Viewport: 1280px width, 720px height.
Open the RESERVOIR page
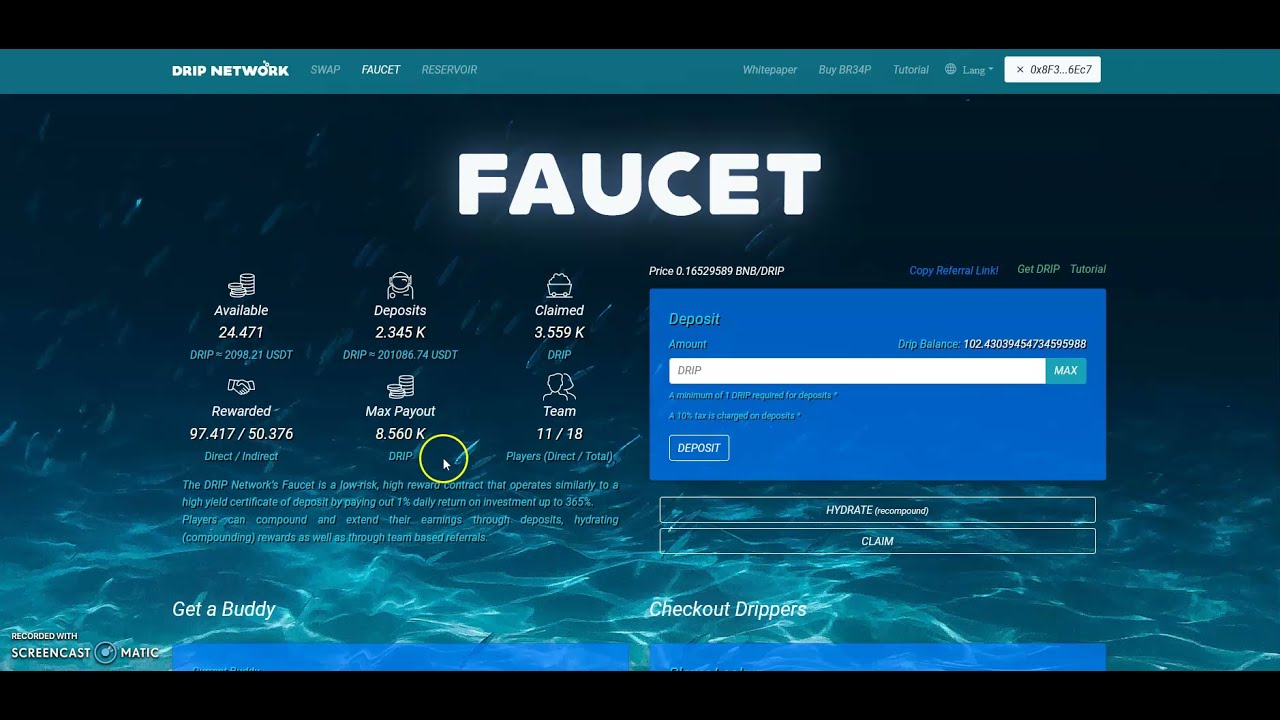tap(449, 70)
